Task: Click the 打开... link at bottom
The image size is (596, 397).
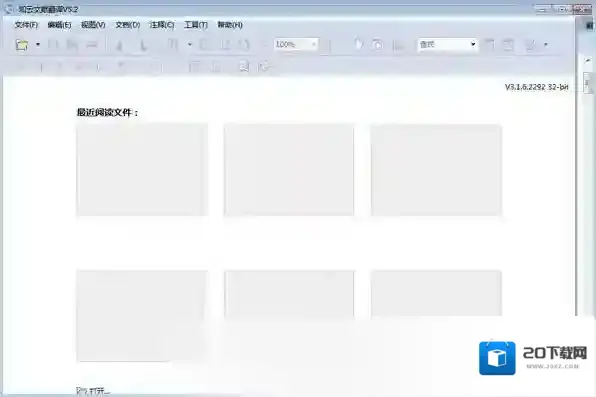Action: pyautogui.click(x=93, y=391)
